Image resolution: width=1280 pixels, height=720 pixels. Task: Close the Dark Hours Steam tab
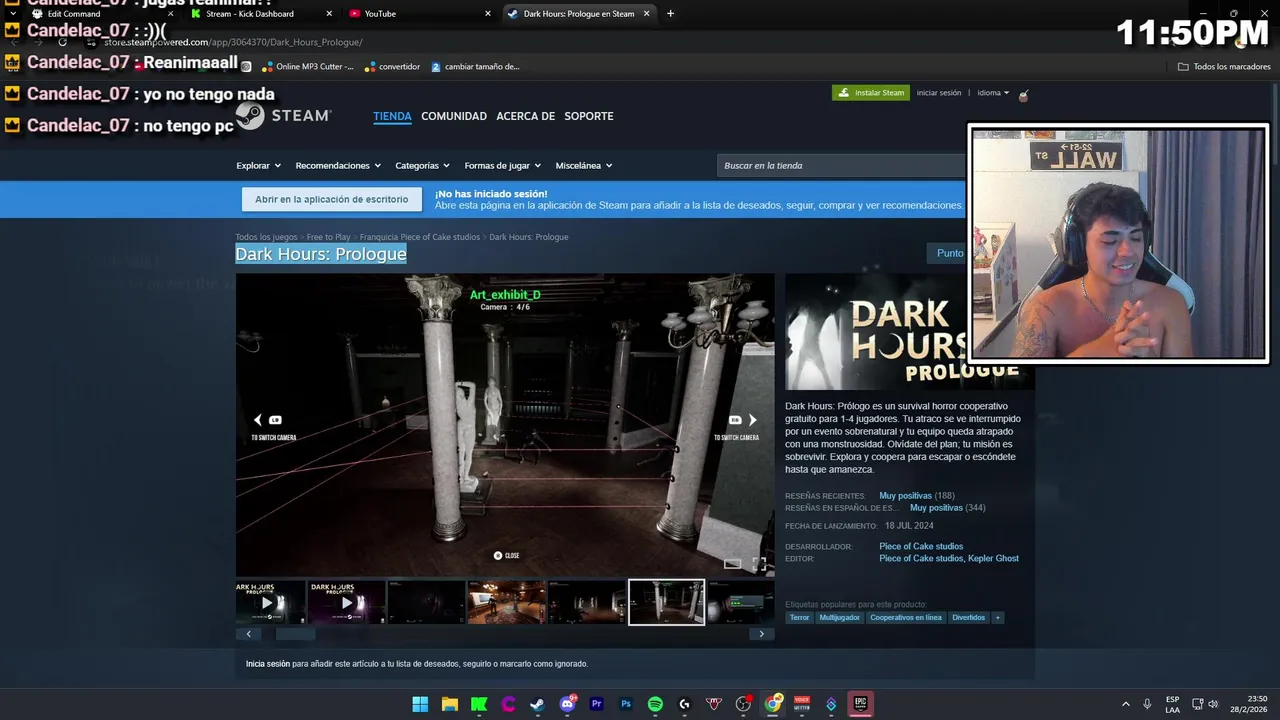tap(647, 14)
